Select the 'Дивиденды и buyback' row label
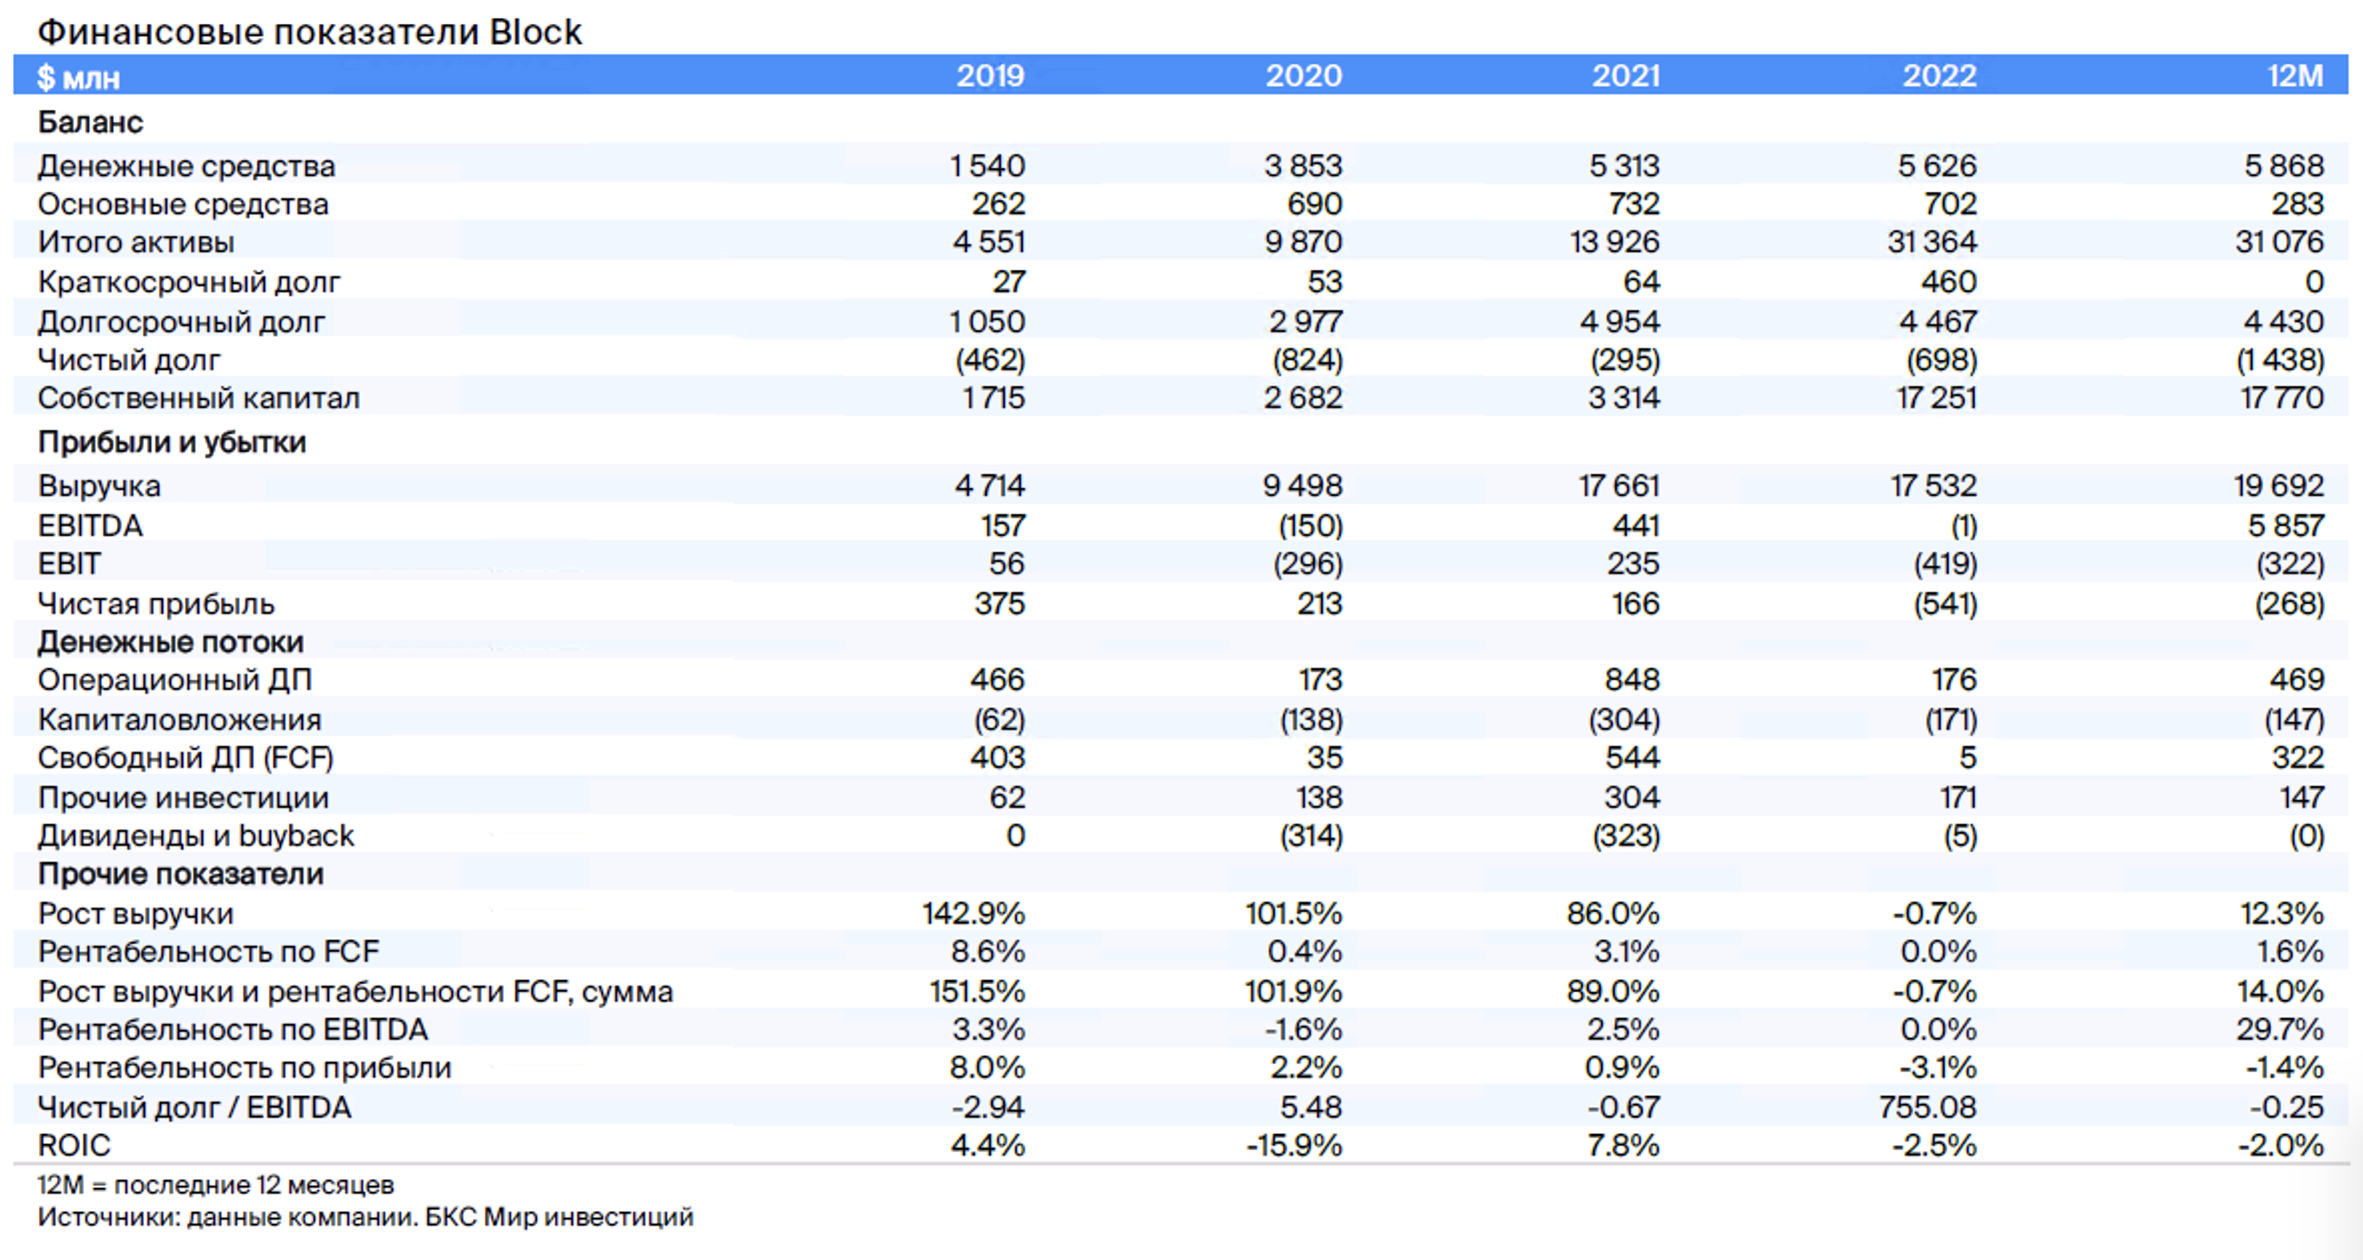This screenshot has width=2363, height=1260. [196, 836]
